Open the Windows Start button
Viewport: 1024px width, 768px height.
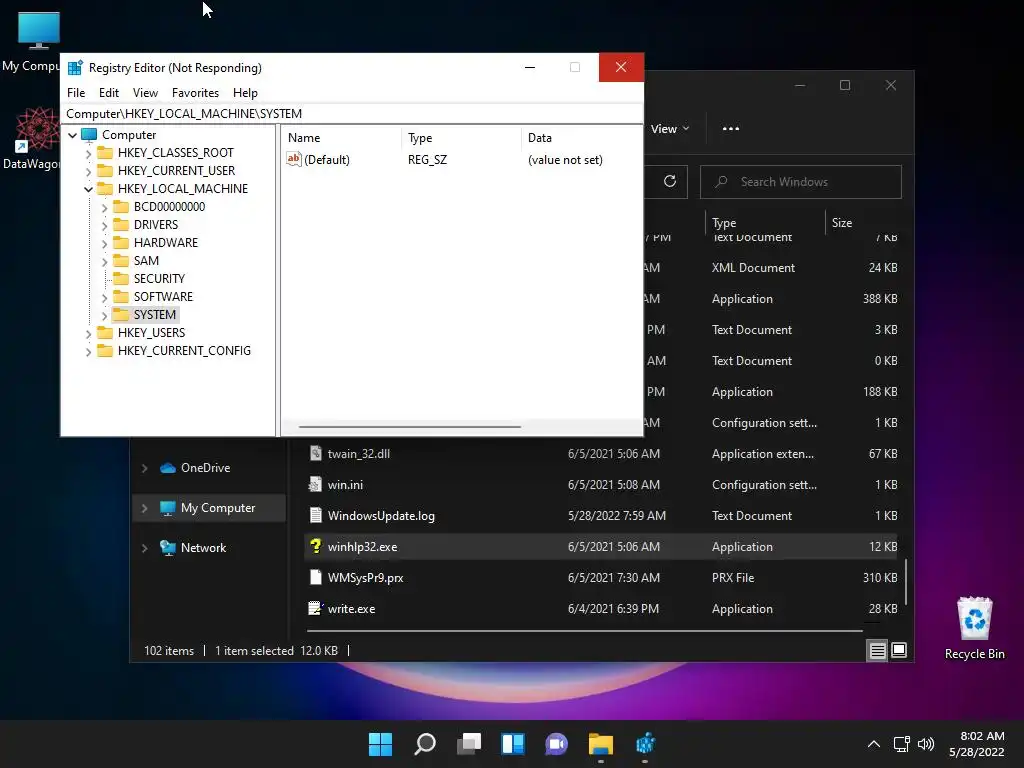click(380, 744)
